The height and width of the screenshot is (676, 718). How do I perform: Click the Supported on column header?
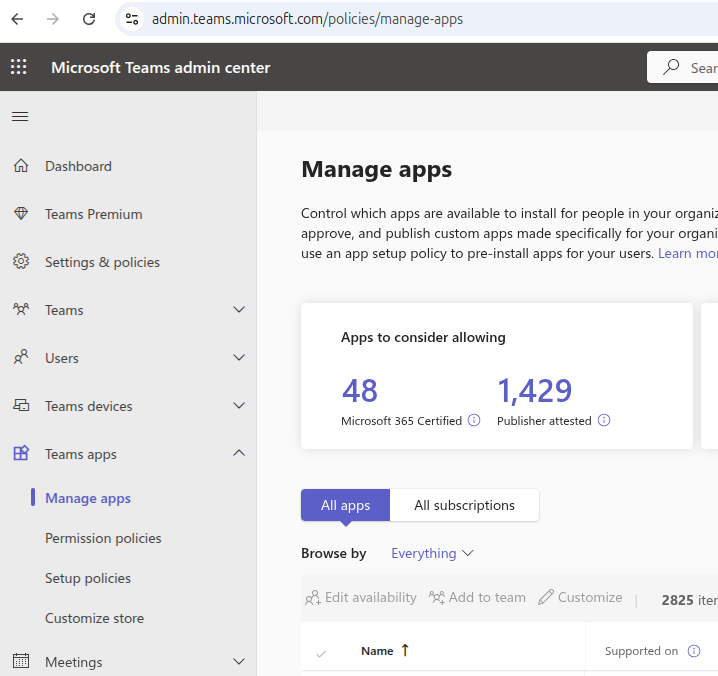click(641, 651)
